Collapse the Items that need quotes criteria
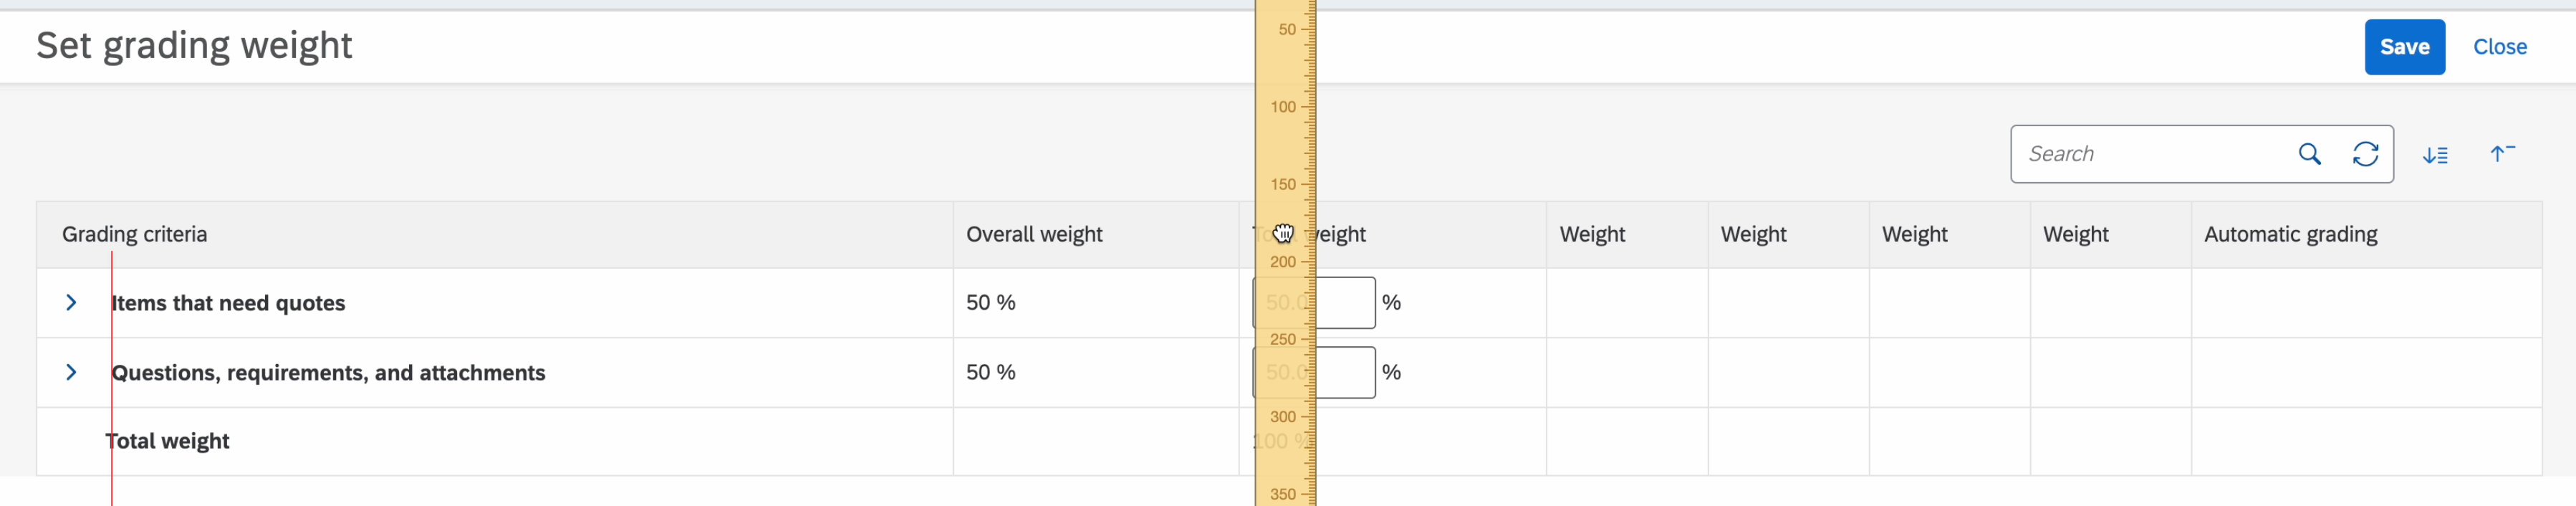2576x506 pixels. click(x=71, y=302)
